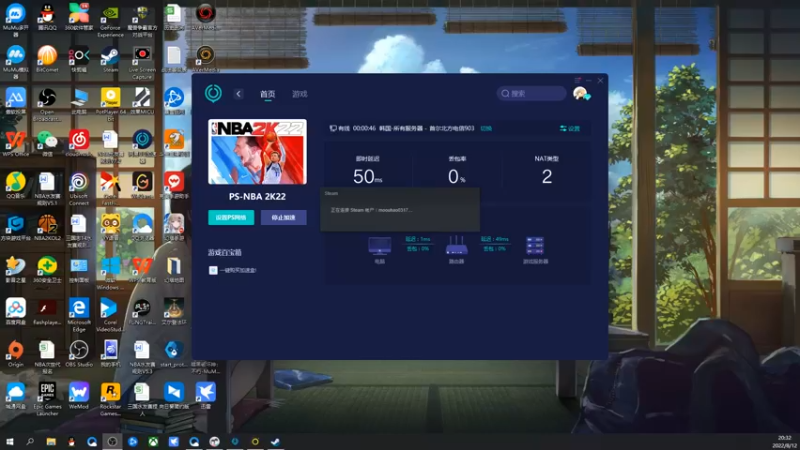The height and width of the screenshot is (450, 800).
Task: Open the QQ音乐 desktop shortcut
Action: click(15, 185)
